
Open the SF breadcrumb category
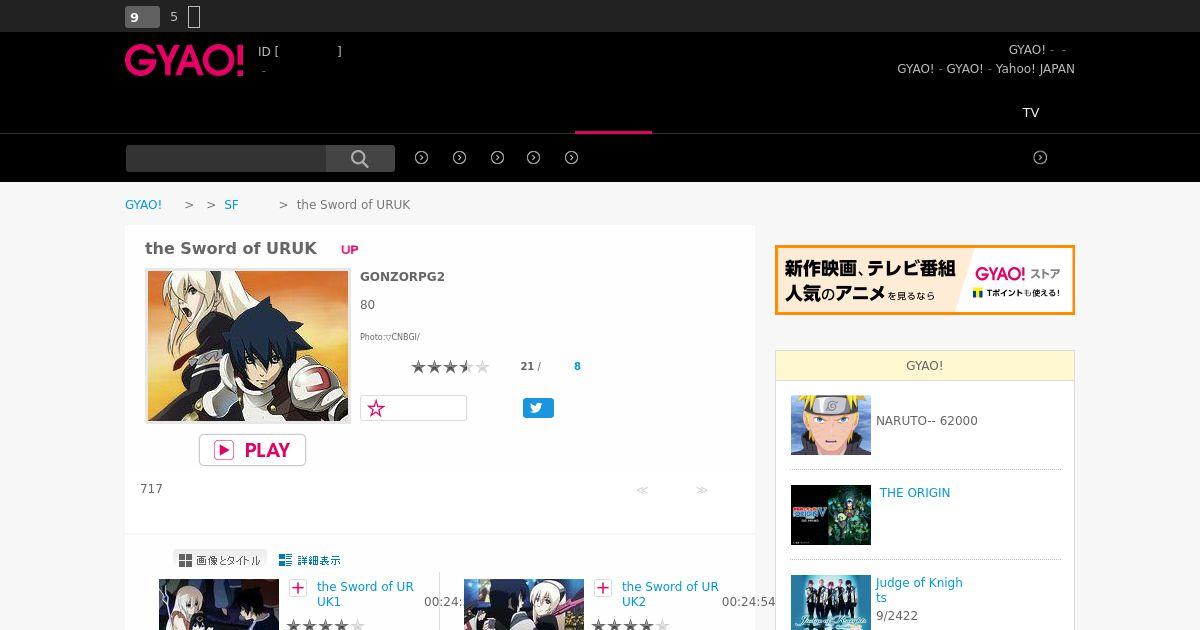[231, 205]
